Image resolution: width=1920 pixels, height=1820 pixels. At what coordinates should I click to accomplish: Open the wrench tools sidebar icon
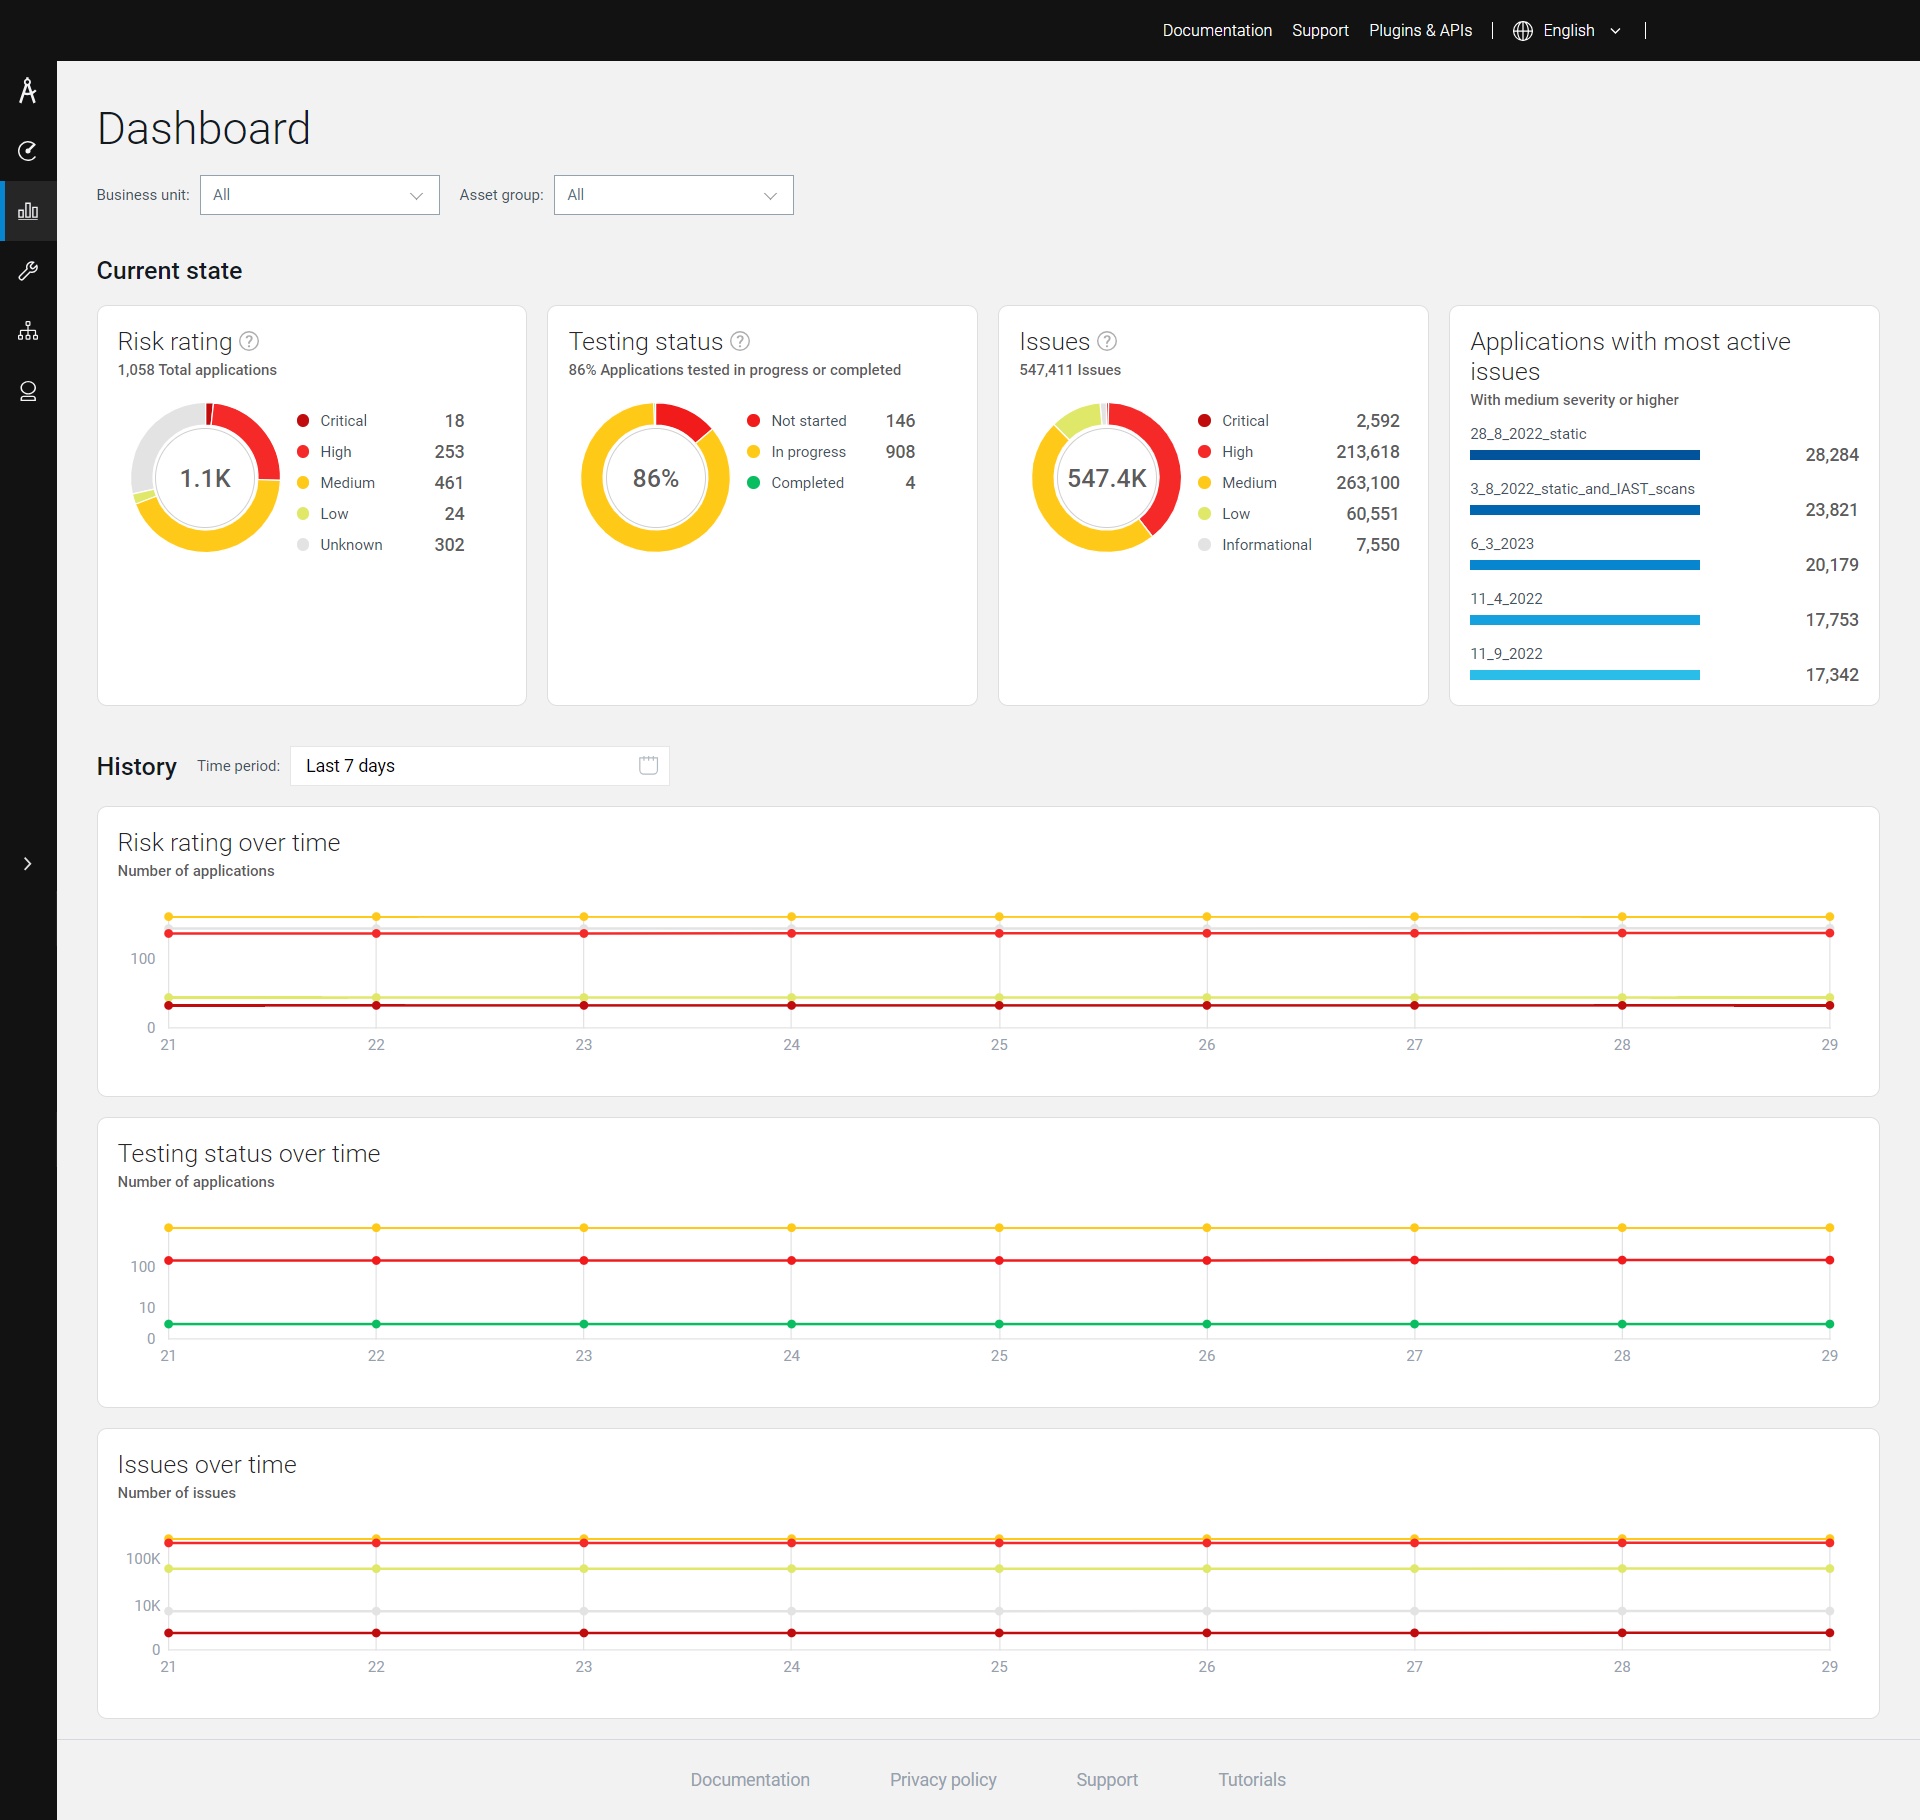coord(28,271)
